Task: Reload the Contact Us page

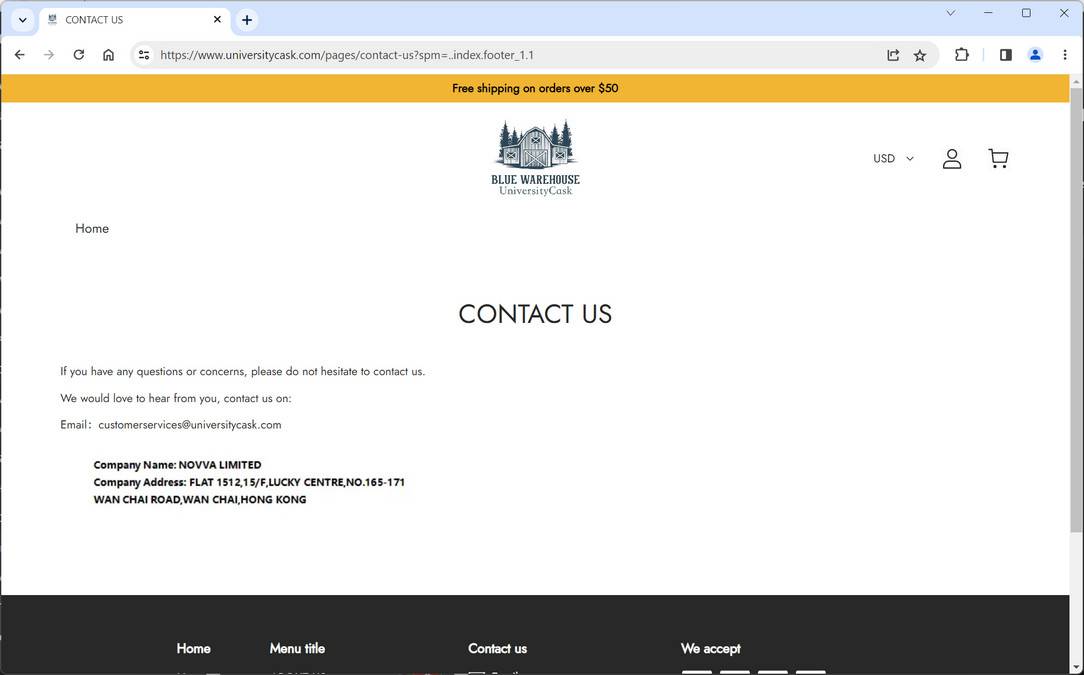Action: pos(79,55)
